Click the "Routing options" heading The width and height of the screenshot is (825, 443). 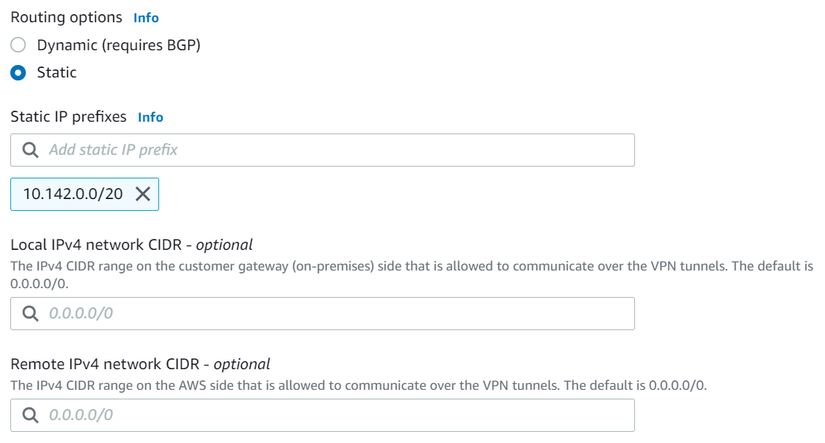pyautogui.click(x=66, y=17)
